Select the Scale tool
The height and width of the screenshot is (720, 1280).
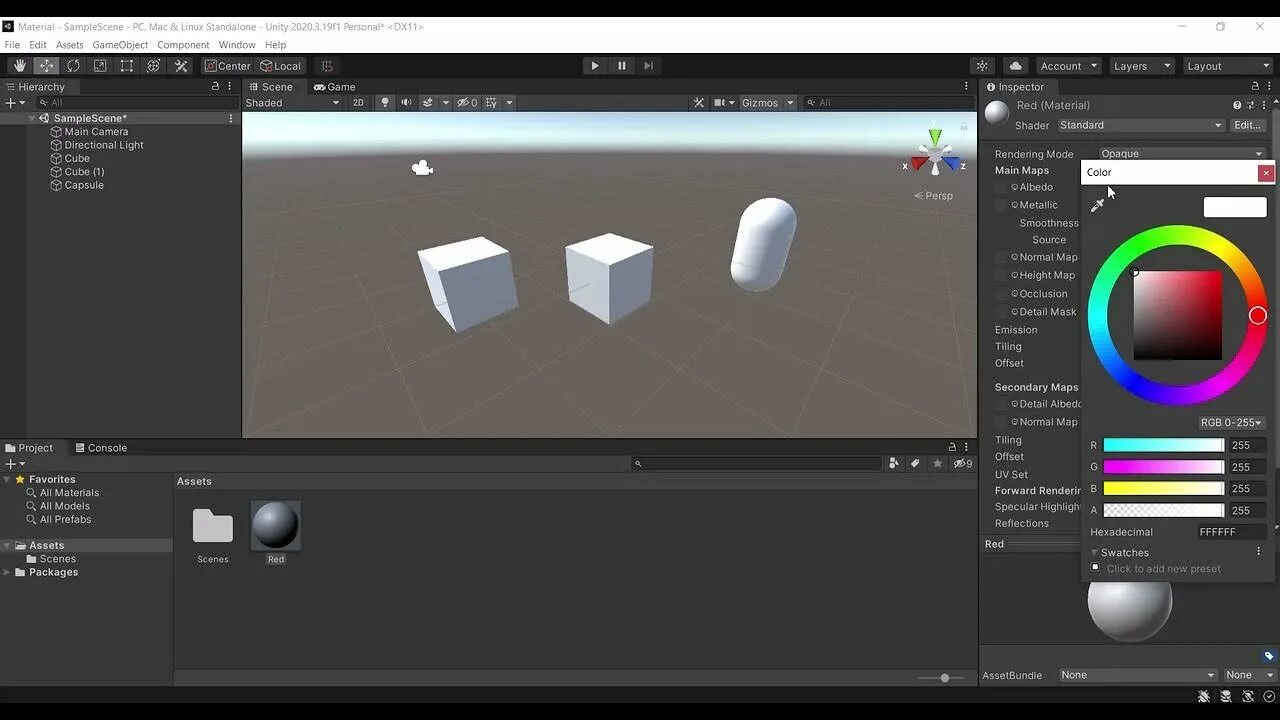[x=100, y=66]
